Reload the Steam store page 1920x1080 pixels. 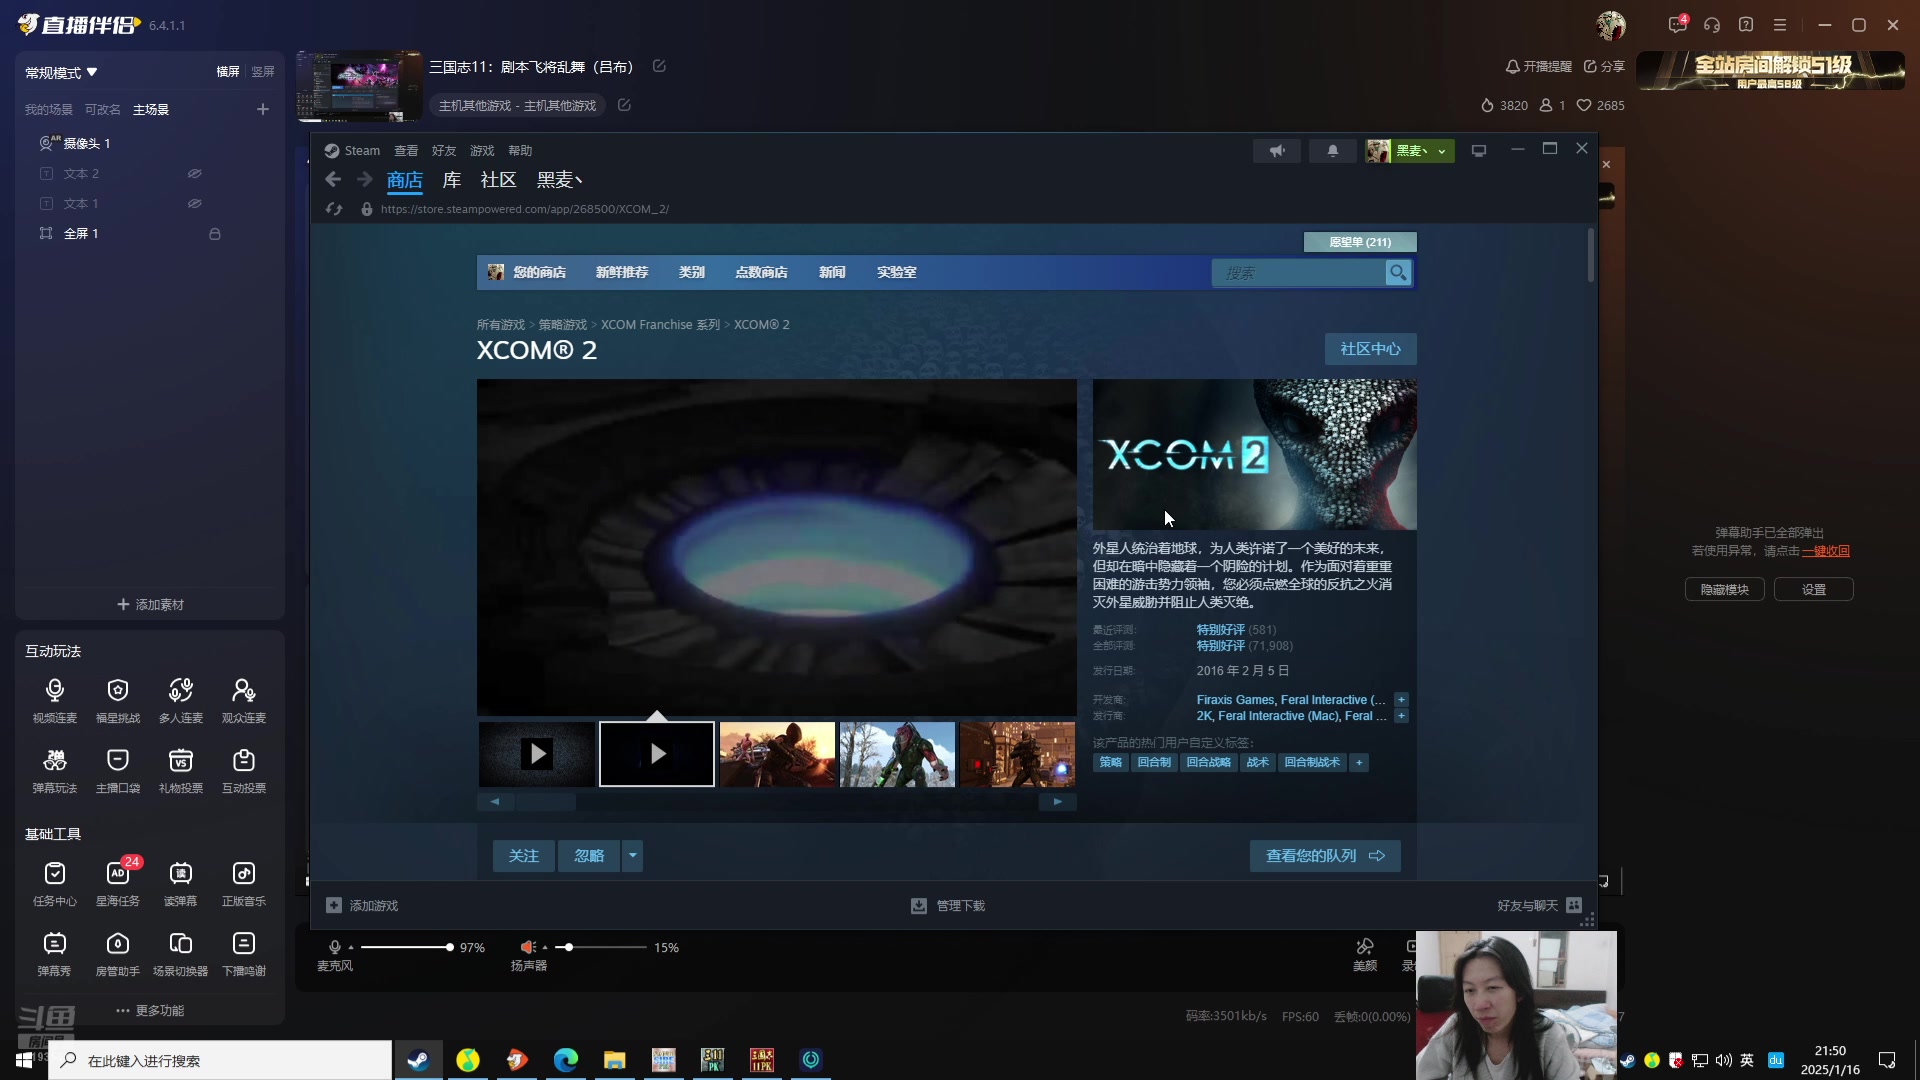pyautogui.click(x=334, y=209)
